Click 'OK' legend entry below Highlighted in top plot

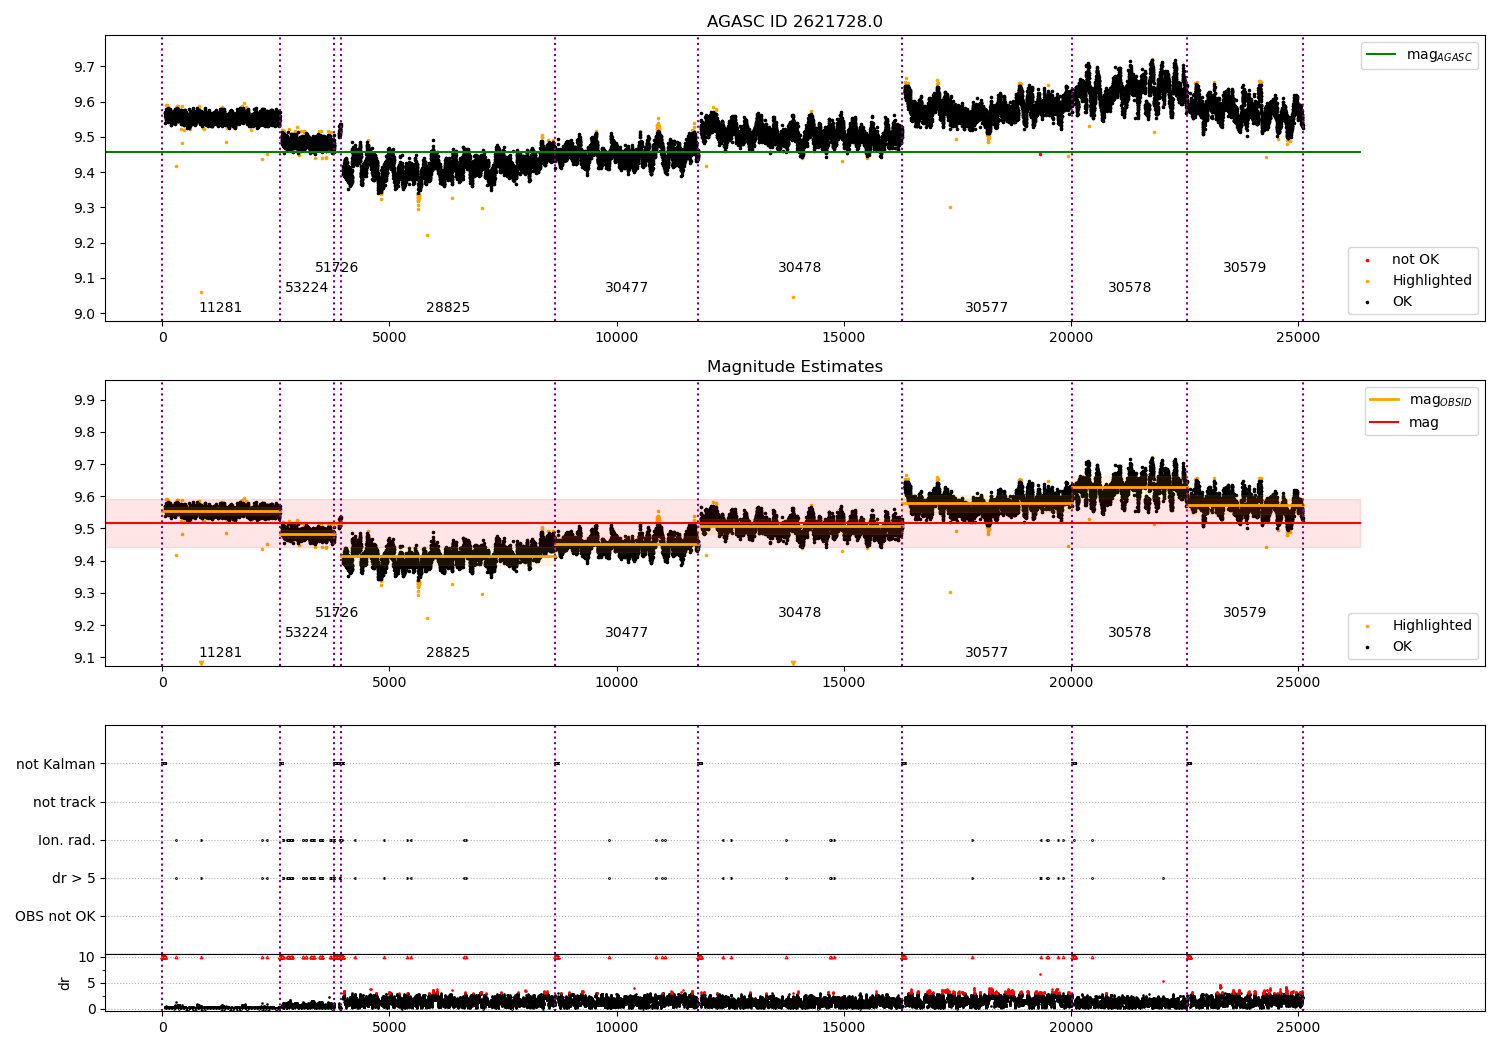pos(1390,302)
